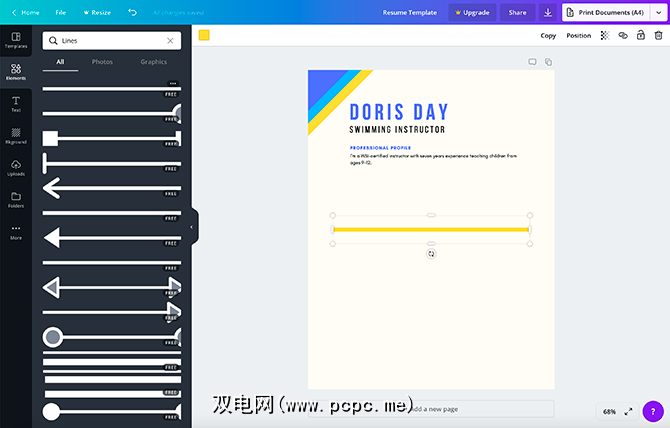The width and height of the screenshot is (670, 428).
Task: Add the T-shaped end line element
Action: pos(112,163)
